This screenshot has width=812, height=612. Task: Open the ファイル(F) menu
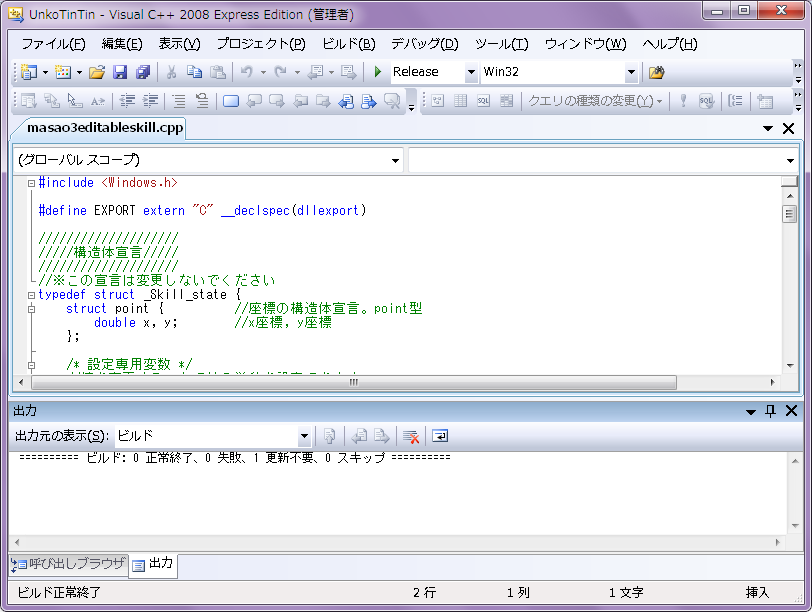[x=53, y=44]
